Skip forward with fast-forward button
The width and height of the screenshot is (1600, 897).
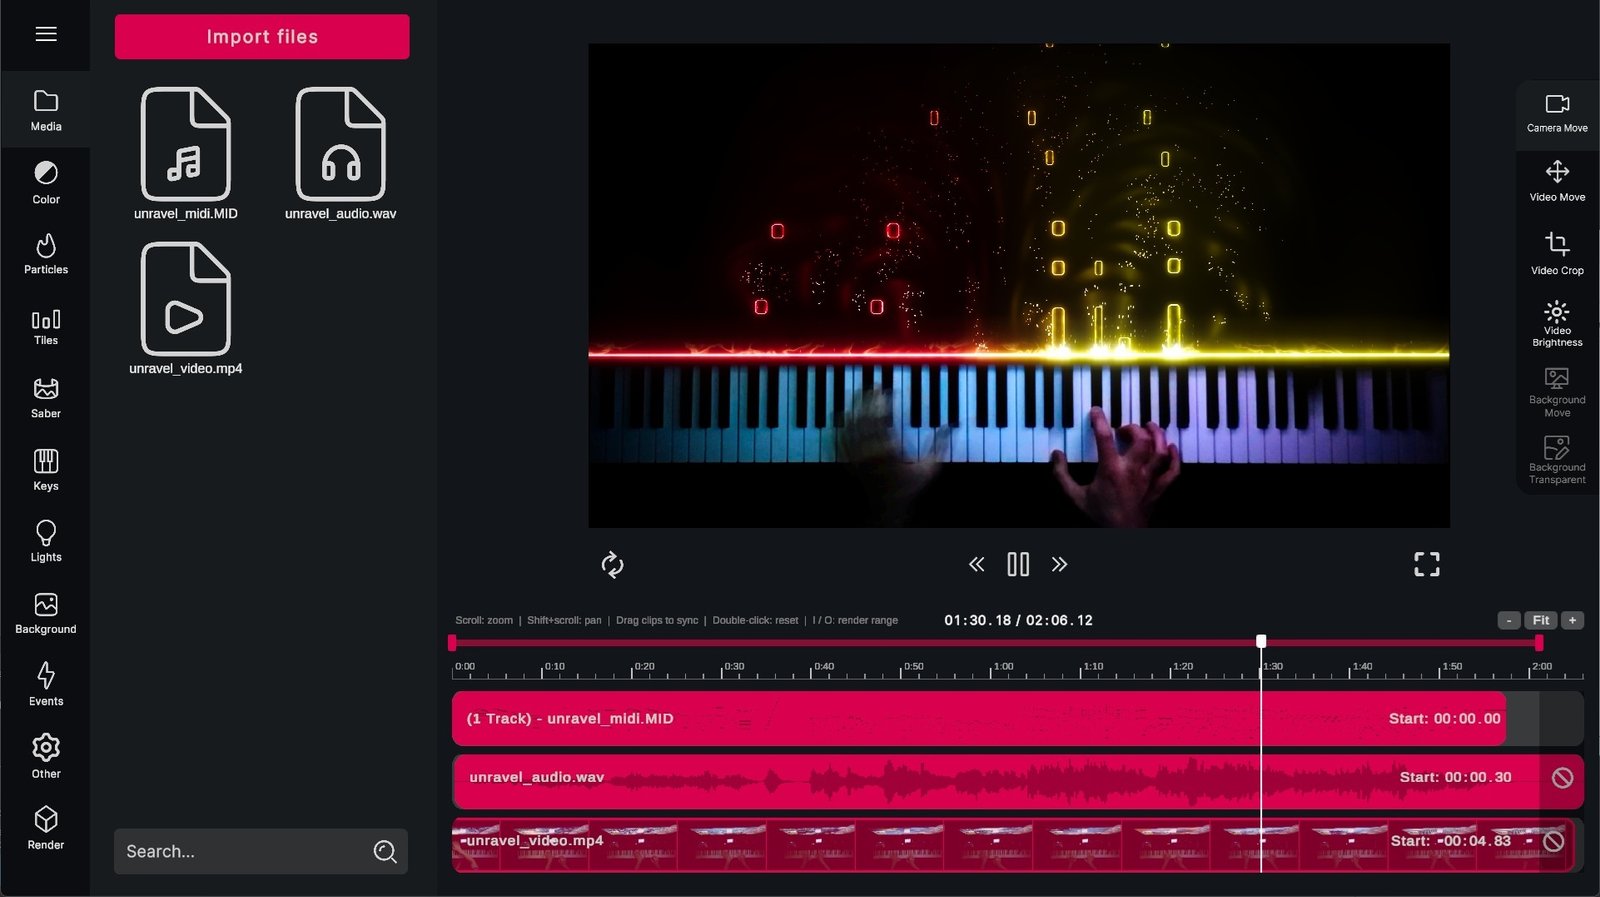coord(1059,564)
